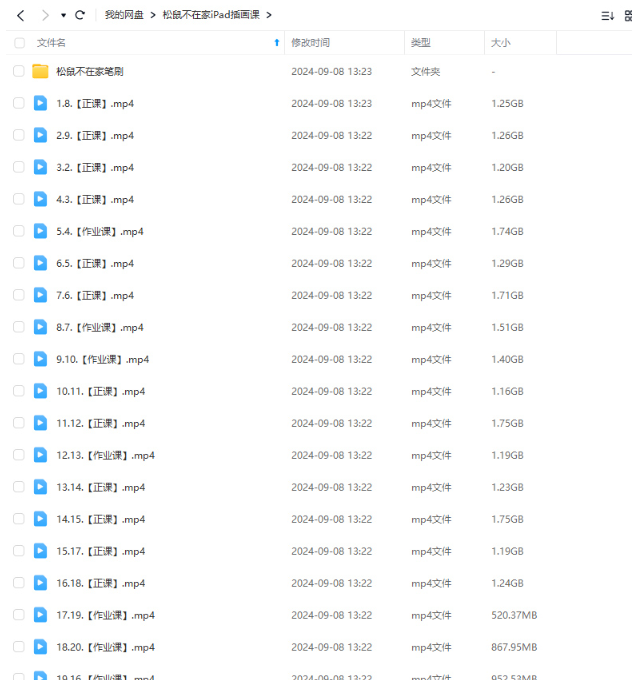The image size is (632, 680).
Task: Refresh the file list
Action: click(80, 15)
